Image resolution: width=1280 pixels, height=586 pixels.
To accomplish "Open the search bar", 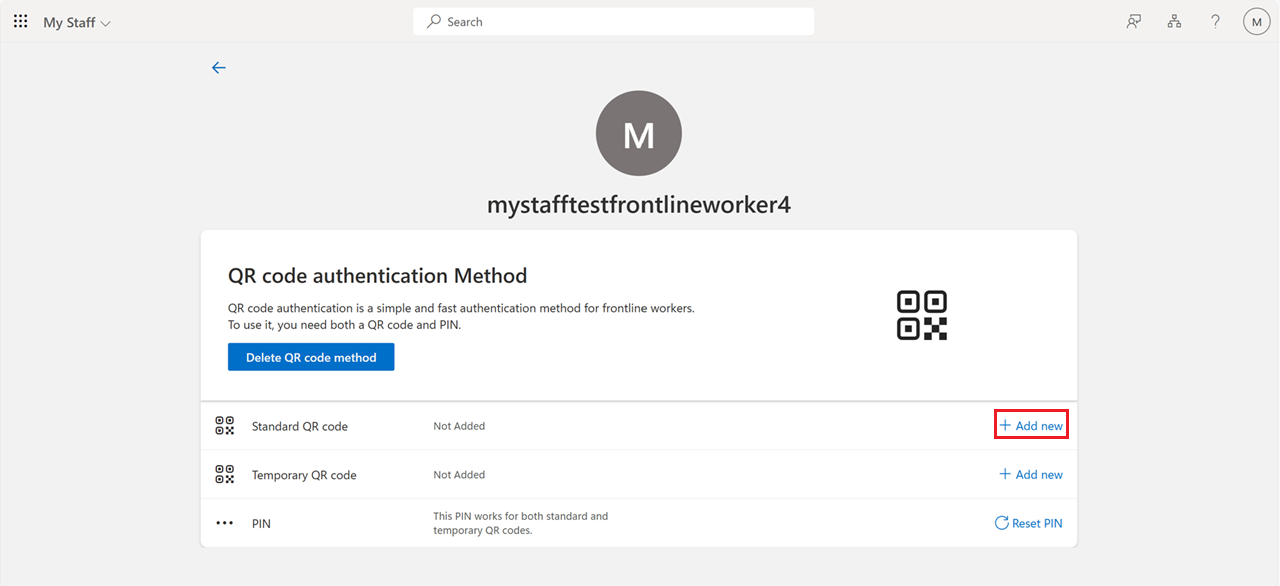I will [x=613, y=21].
